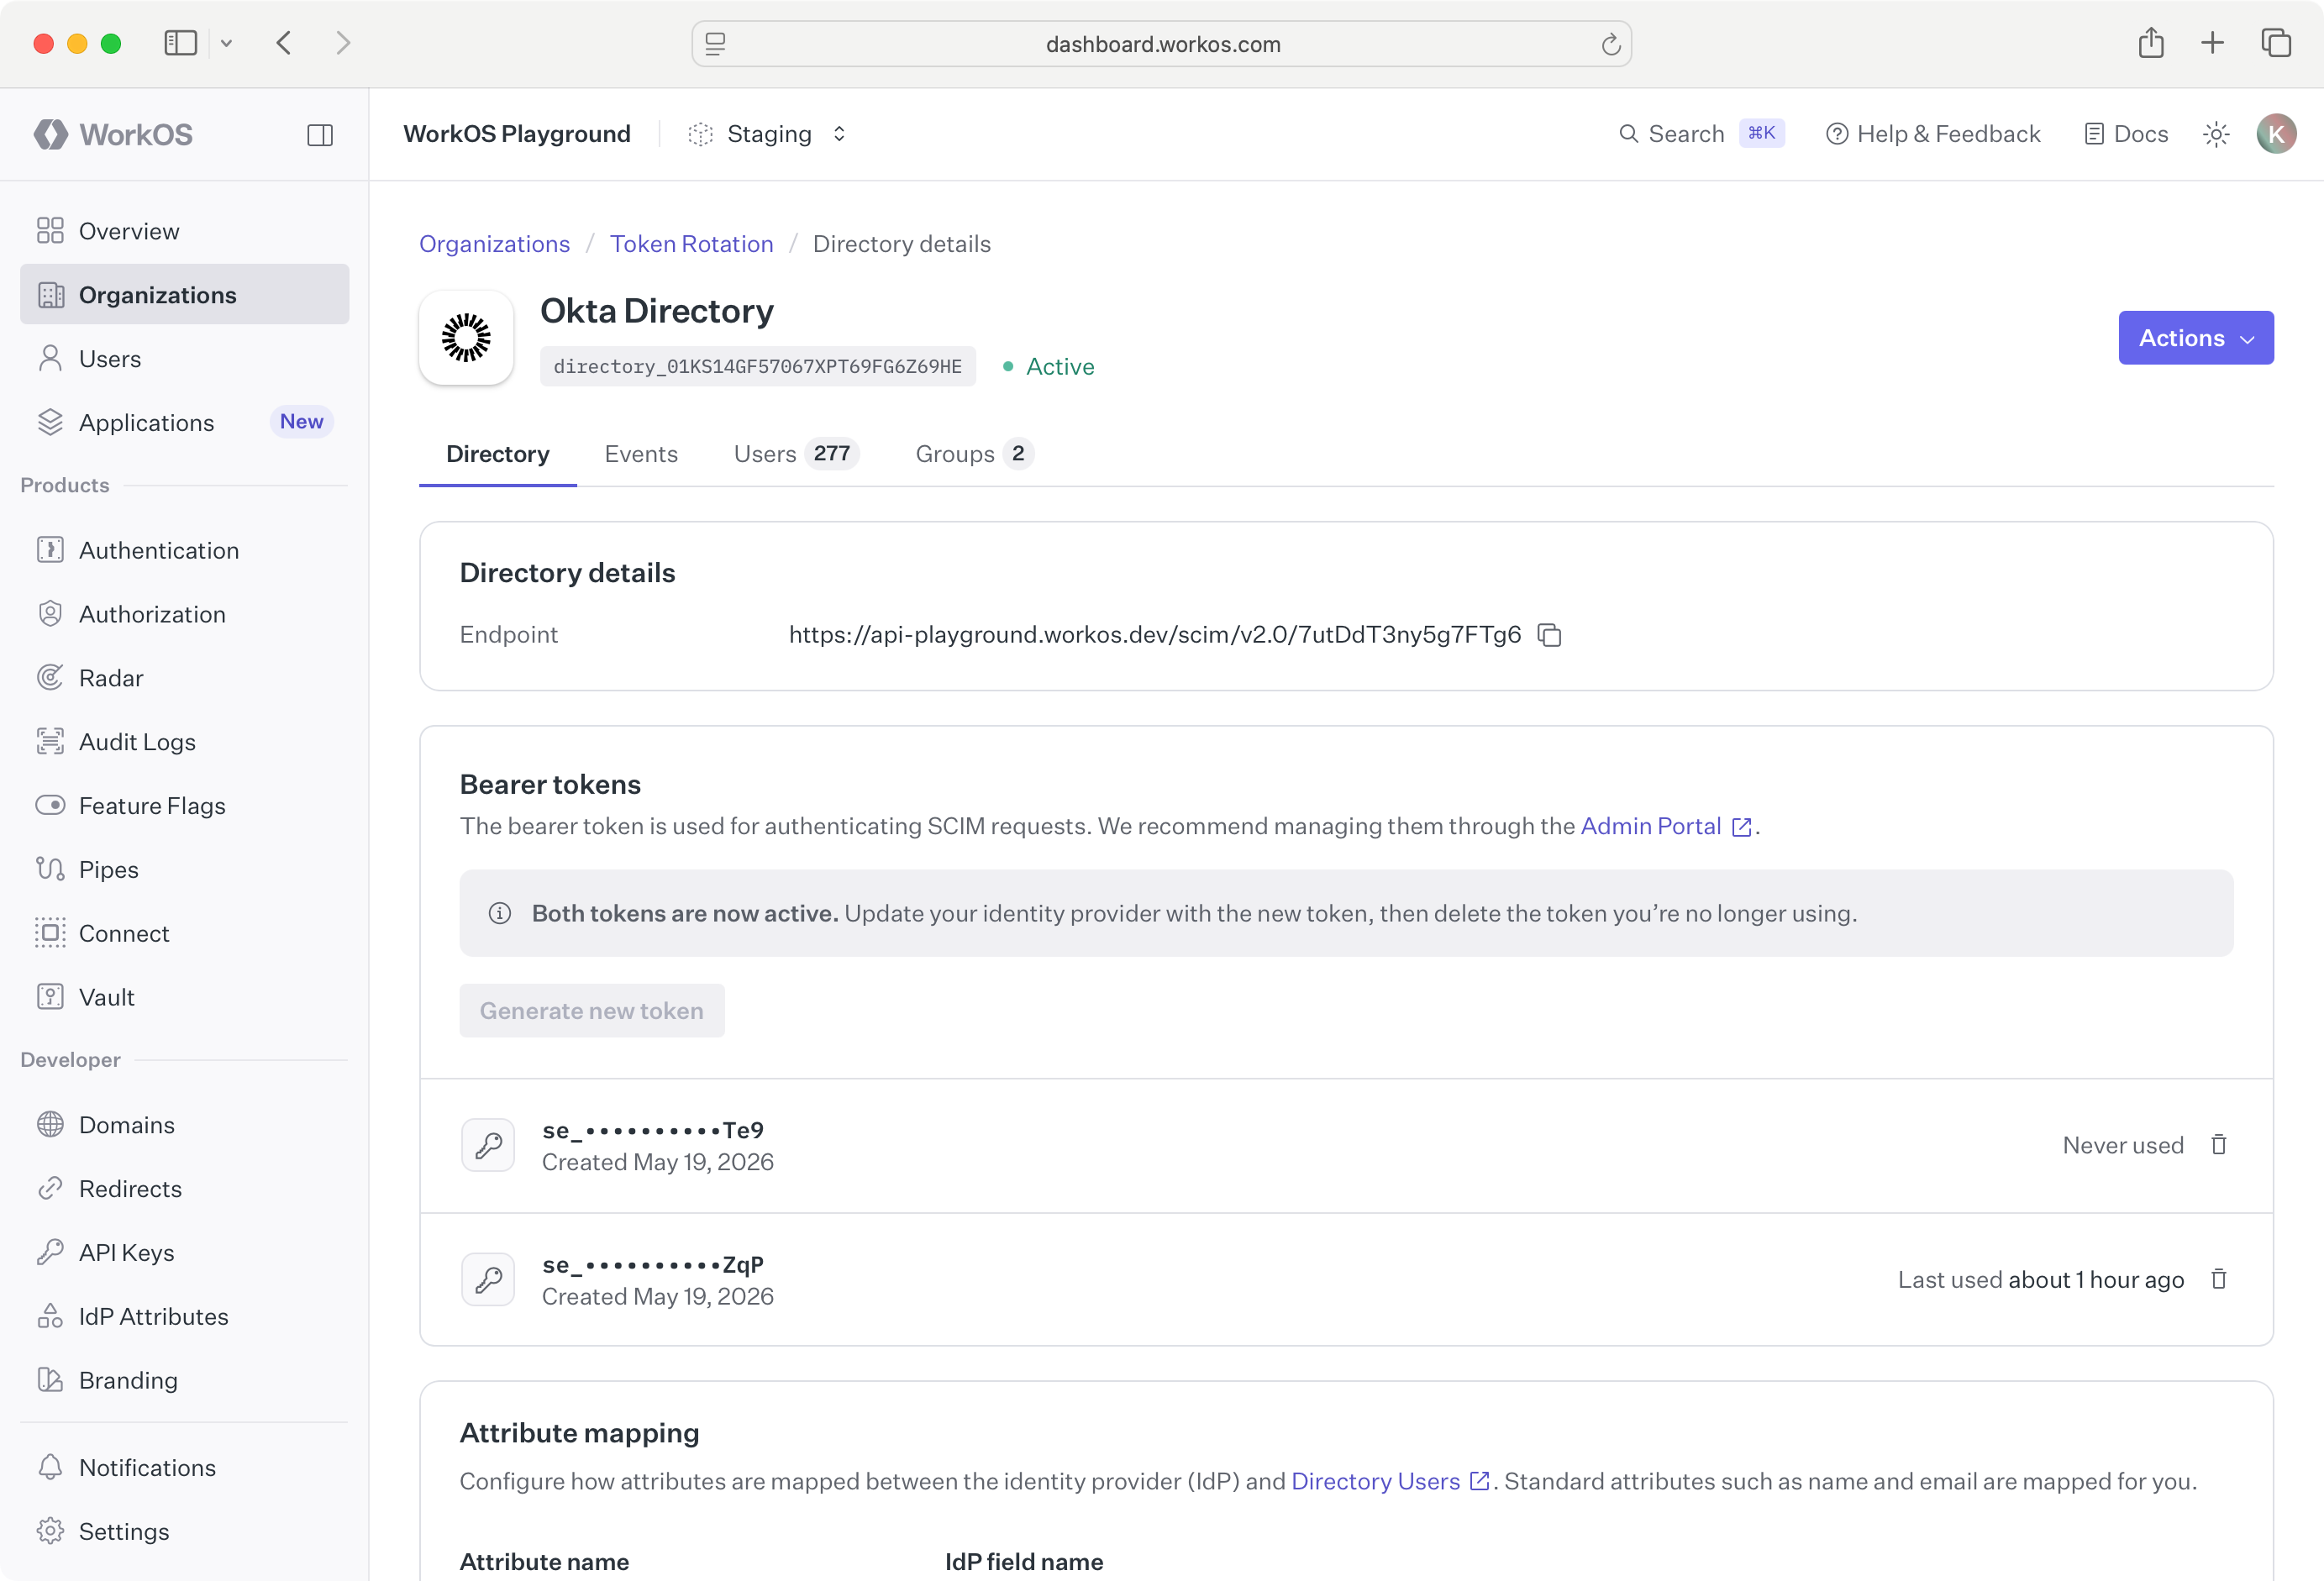This screenshot has width=2324, height=1581.
Task: Click 'Last used about 1 hour ago'
Action: [x=2041, y=1280]
